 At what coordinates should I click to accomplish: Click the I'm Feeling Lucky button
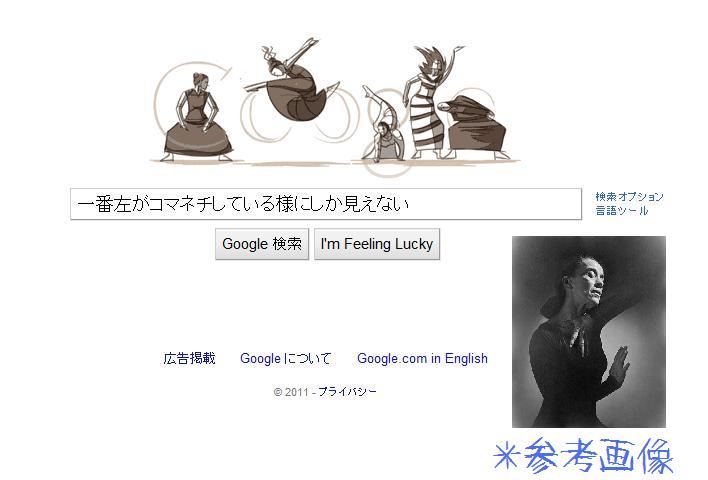tap(377, 244)
